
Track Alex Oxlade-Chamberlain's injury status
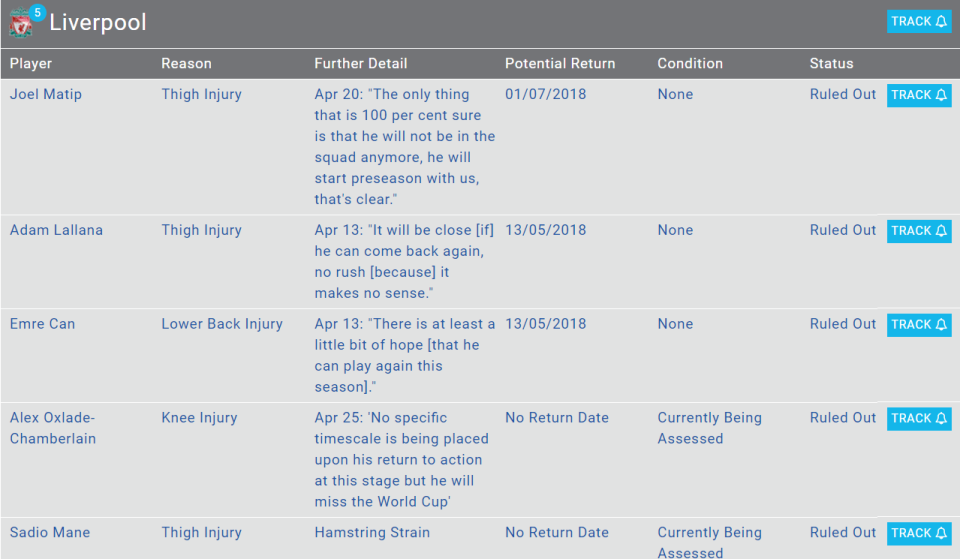point(919,418)
